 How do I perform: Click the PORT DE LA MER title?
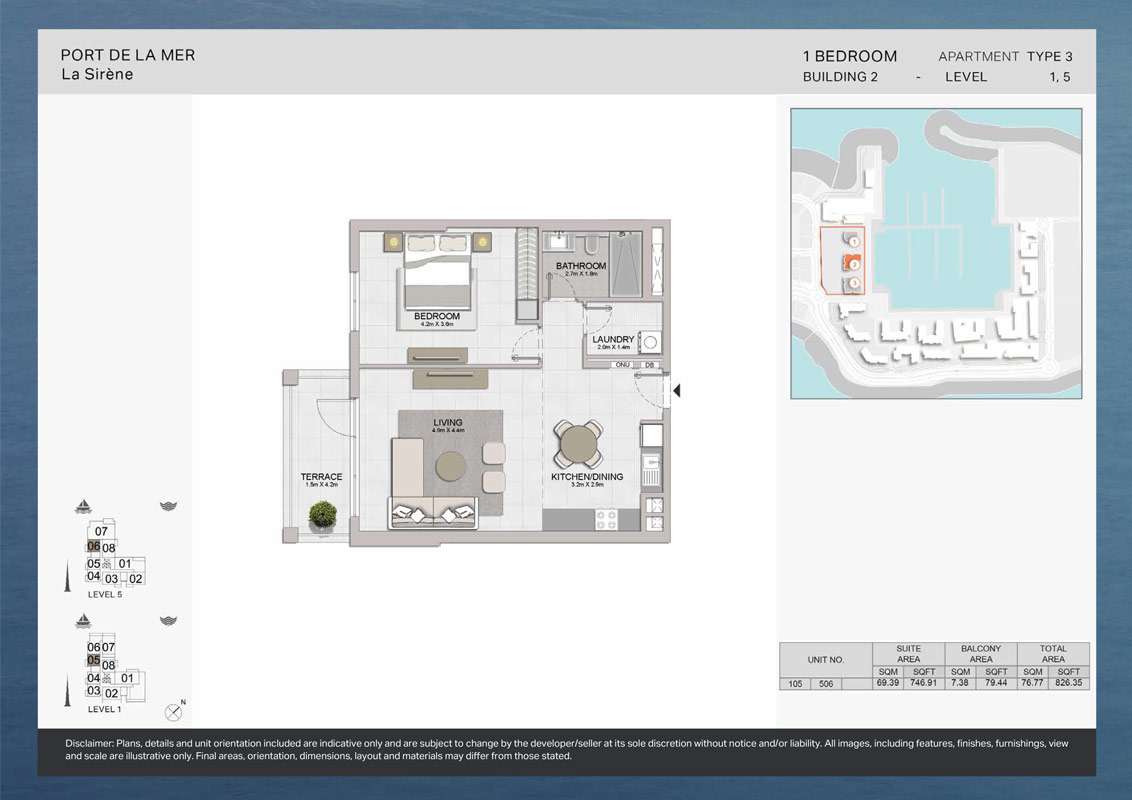point(128,56)
